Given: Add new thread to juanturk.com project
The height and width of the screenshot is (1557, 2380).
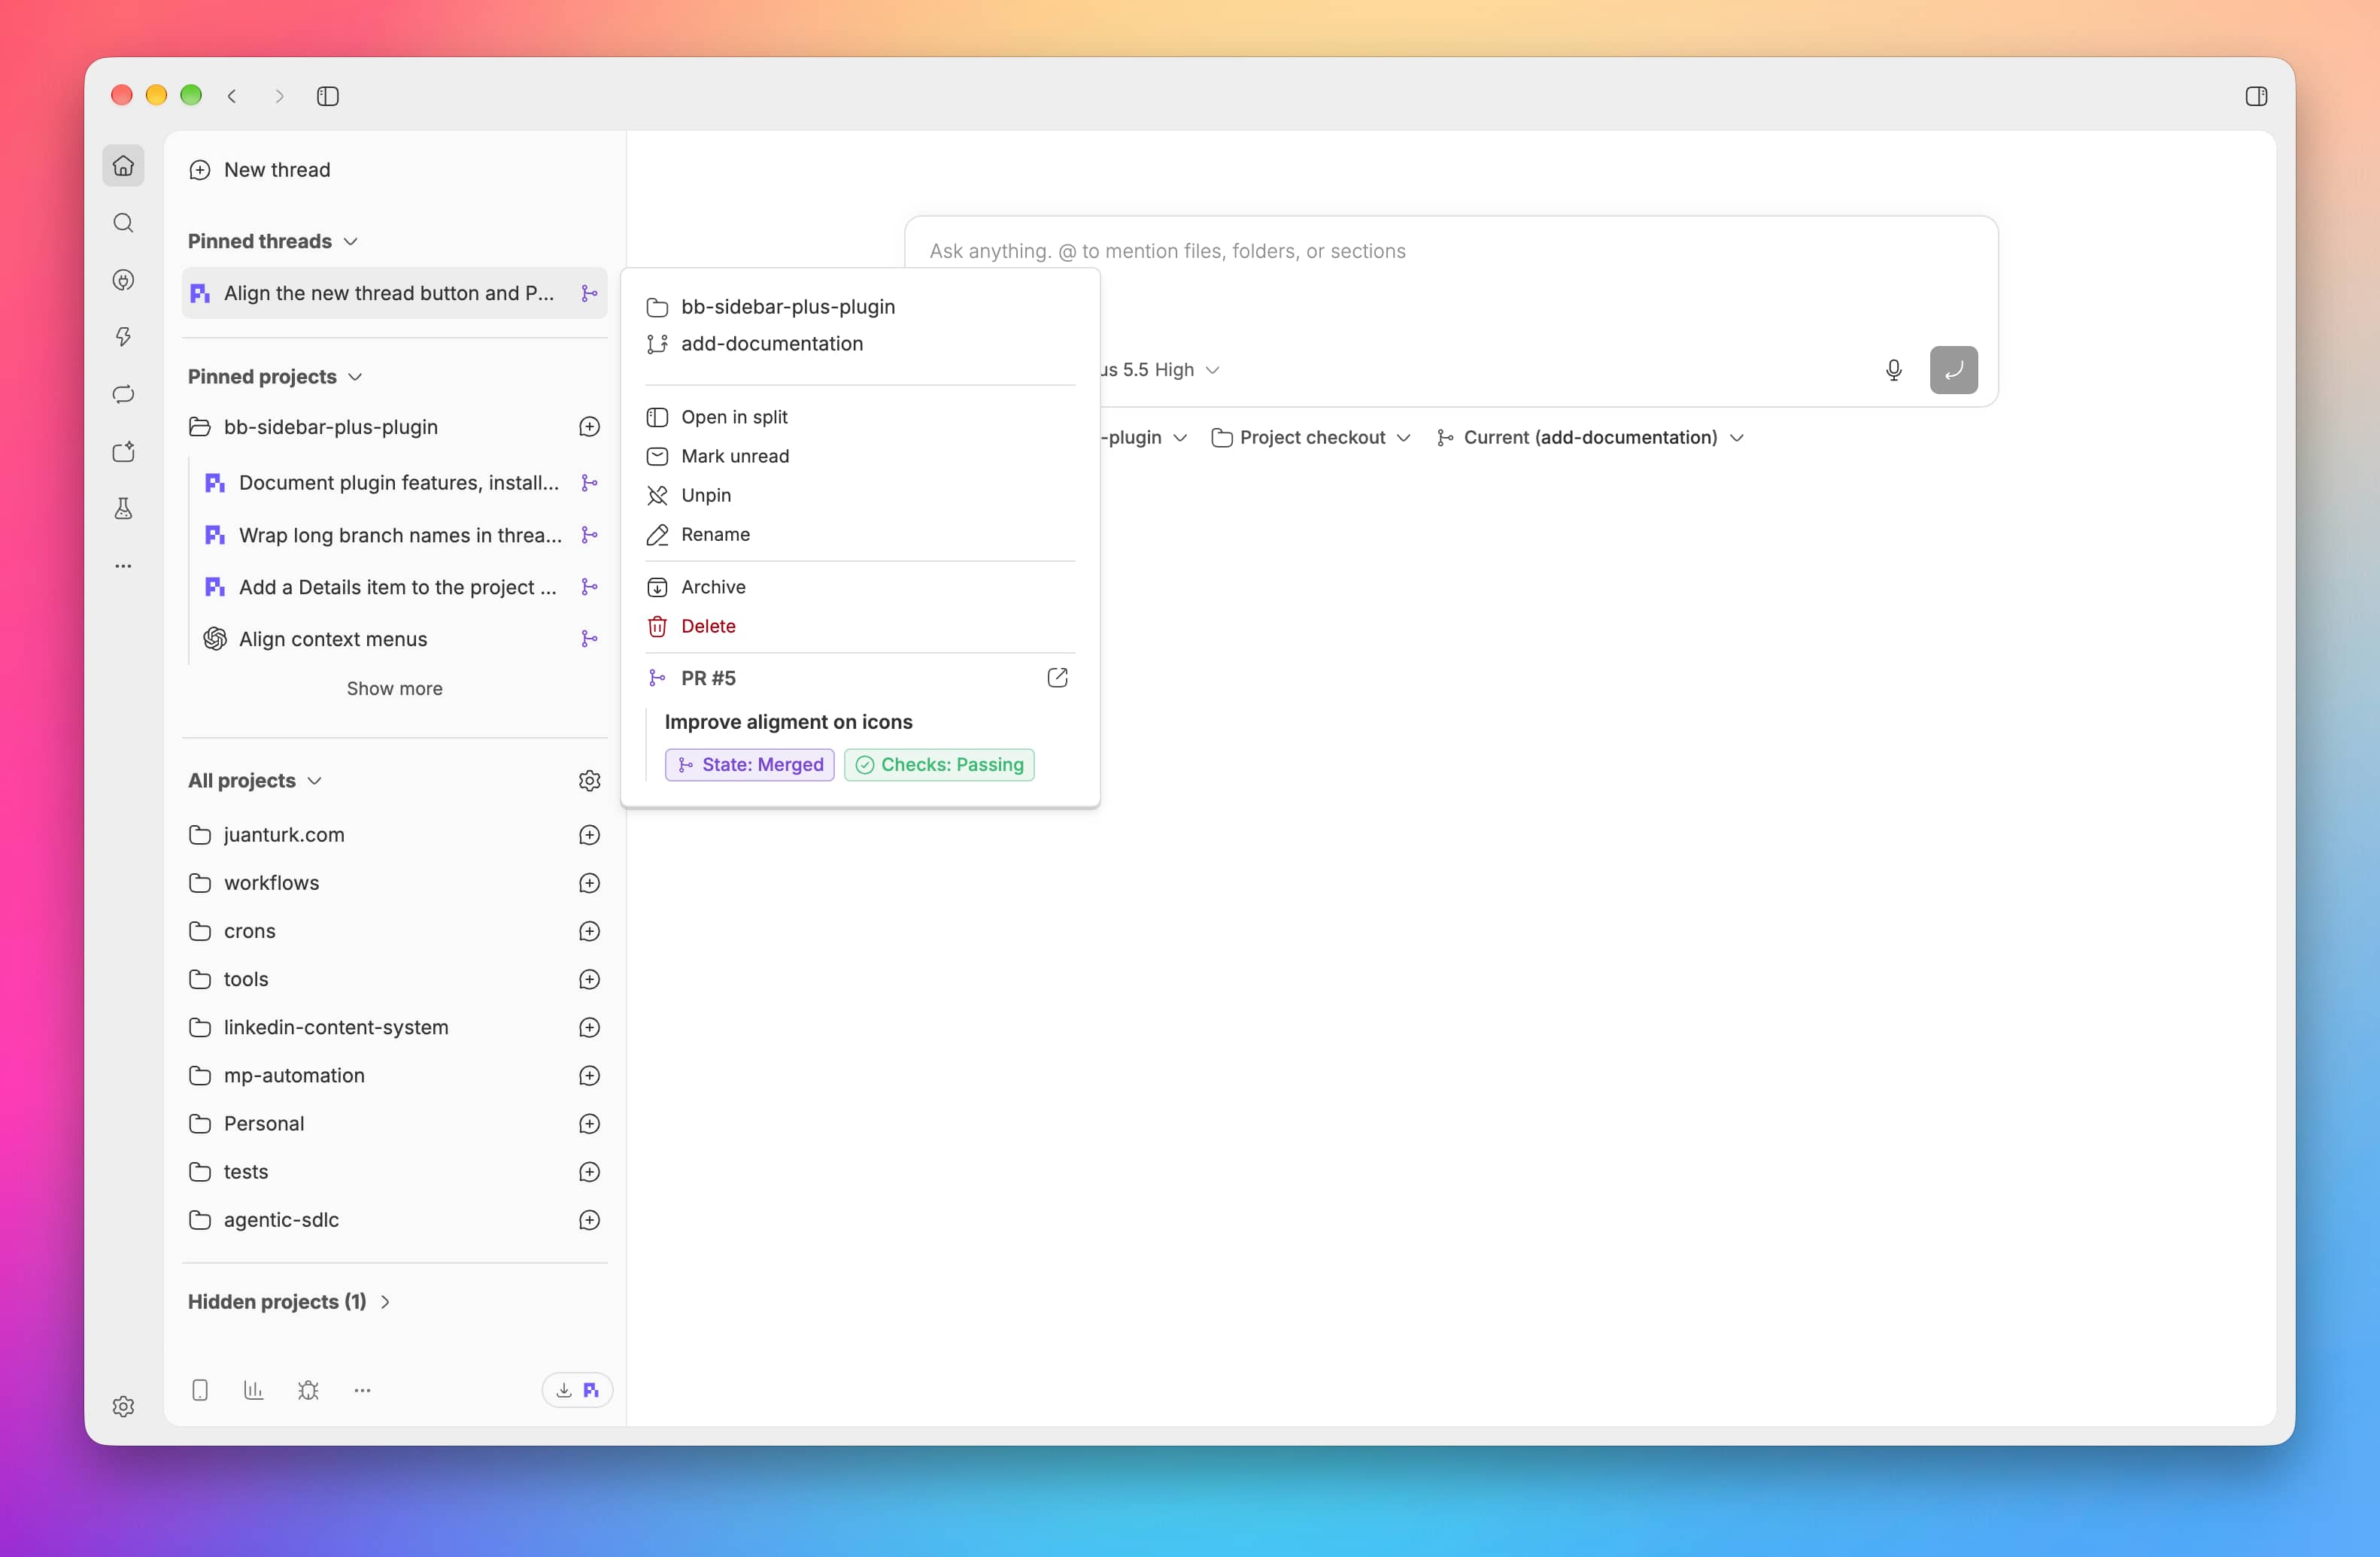Looking at the screenshot, I should (589, 835).
